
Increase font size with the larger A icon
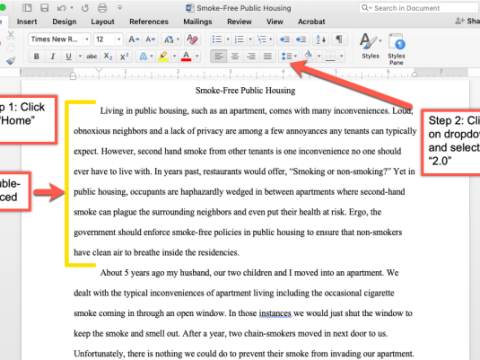pos(134,40)
